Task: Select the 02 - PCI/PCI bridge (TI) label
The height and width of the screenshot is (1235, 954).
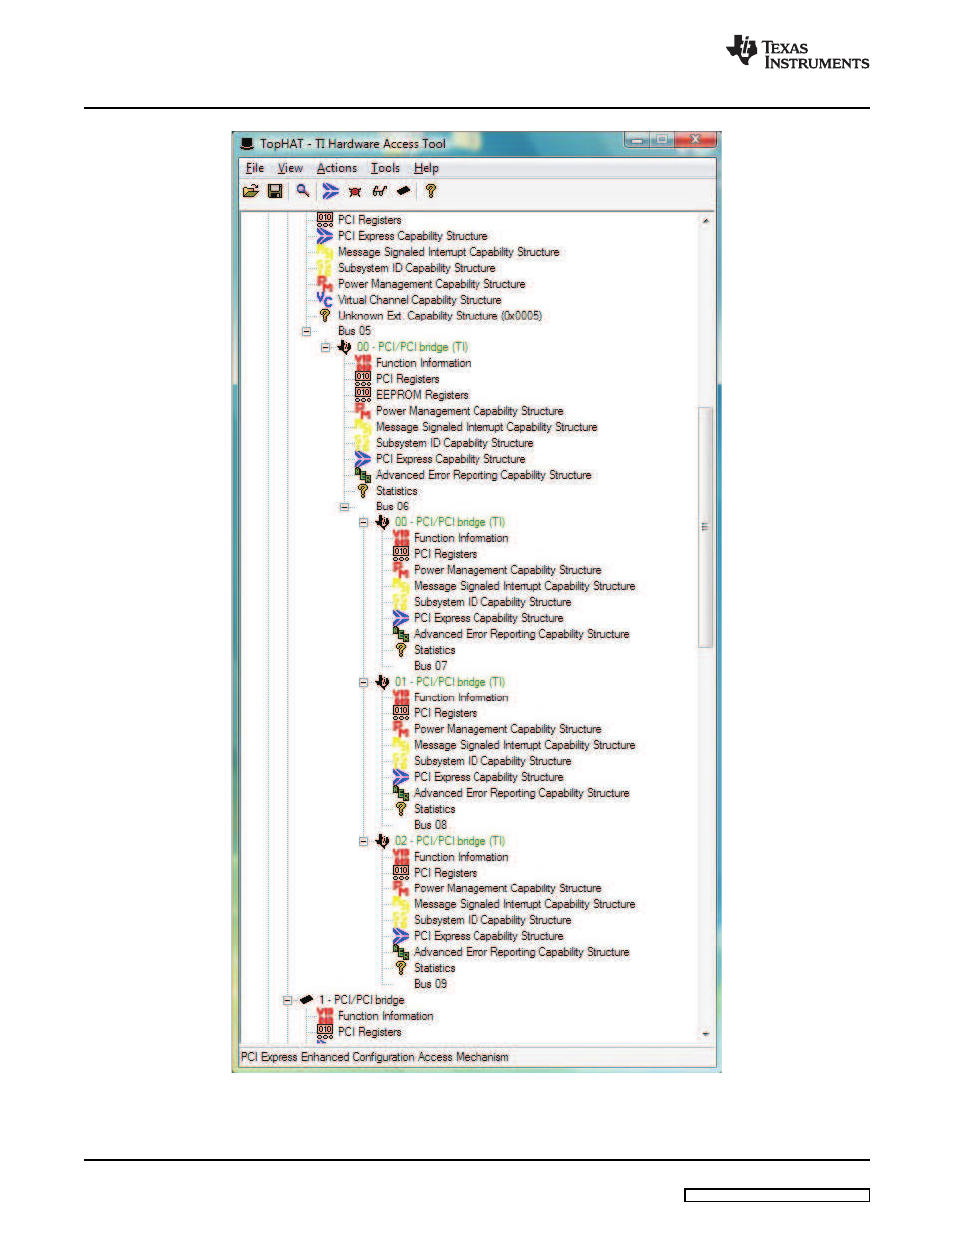Action: (450, 841)
